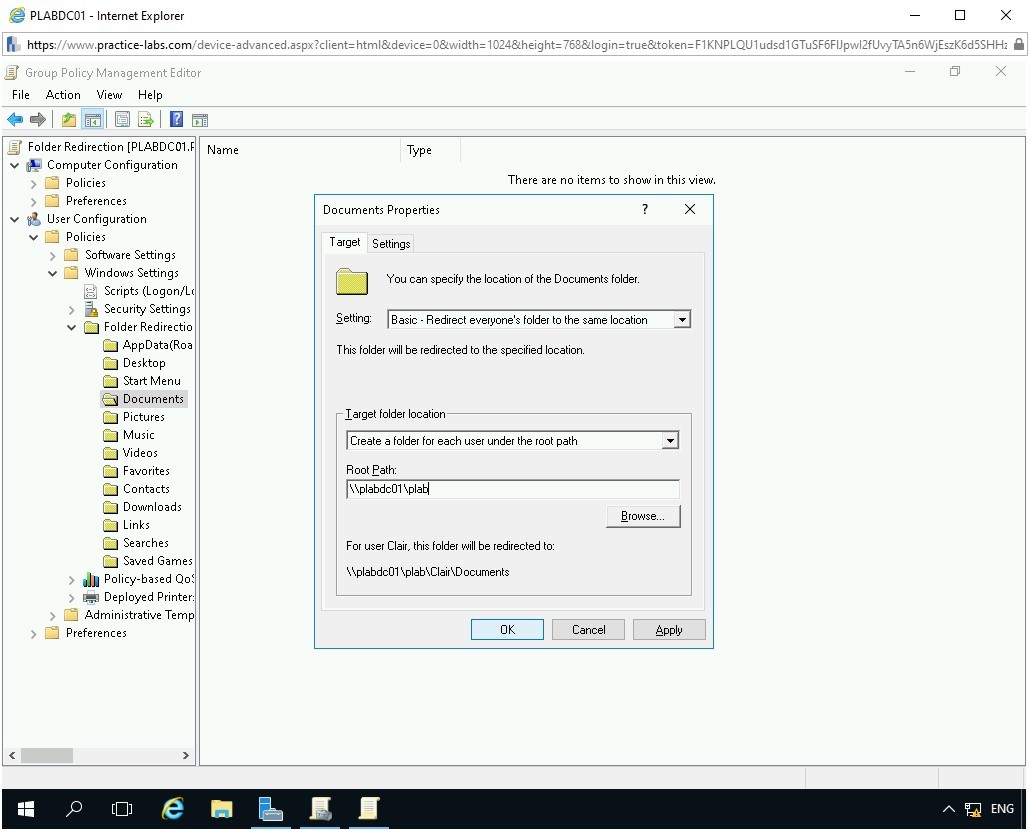Click the Forward arrow in toolbar

38,120
